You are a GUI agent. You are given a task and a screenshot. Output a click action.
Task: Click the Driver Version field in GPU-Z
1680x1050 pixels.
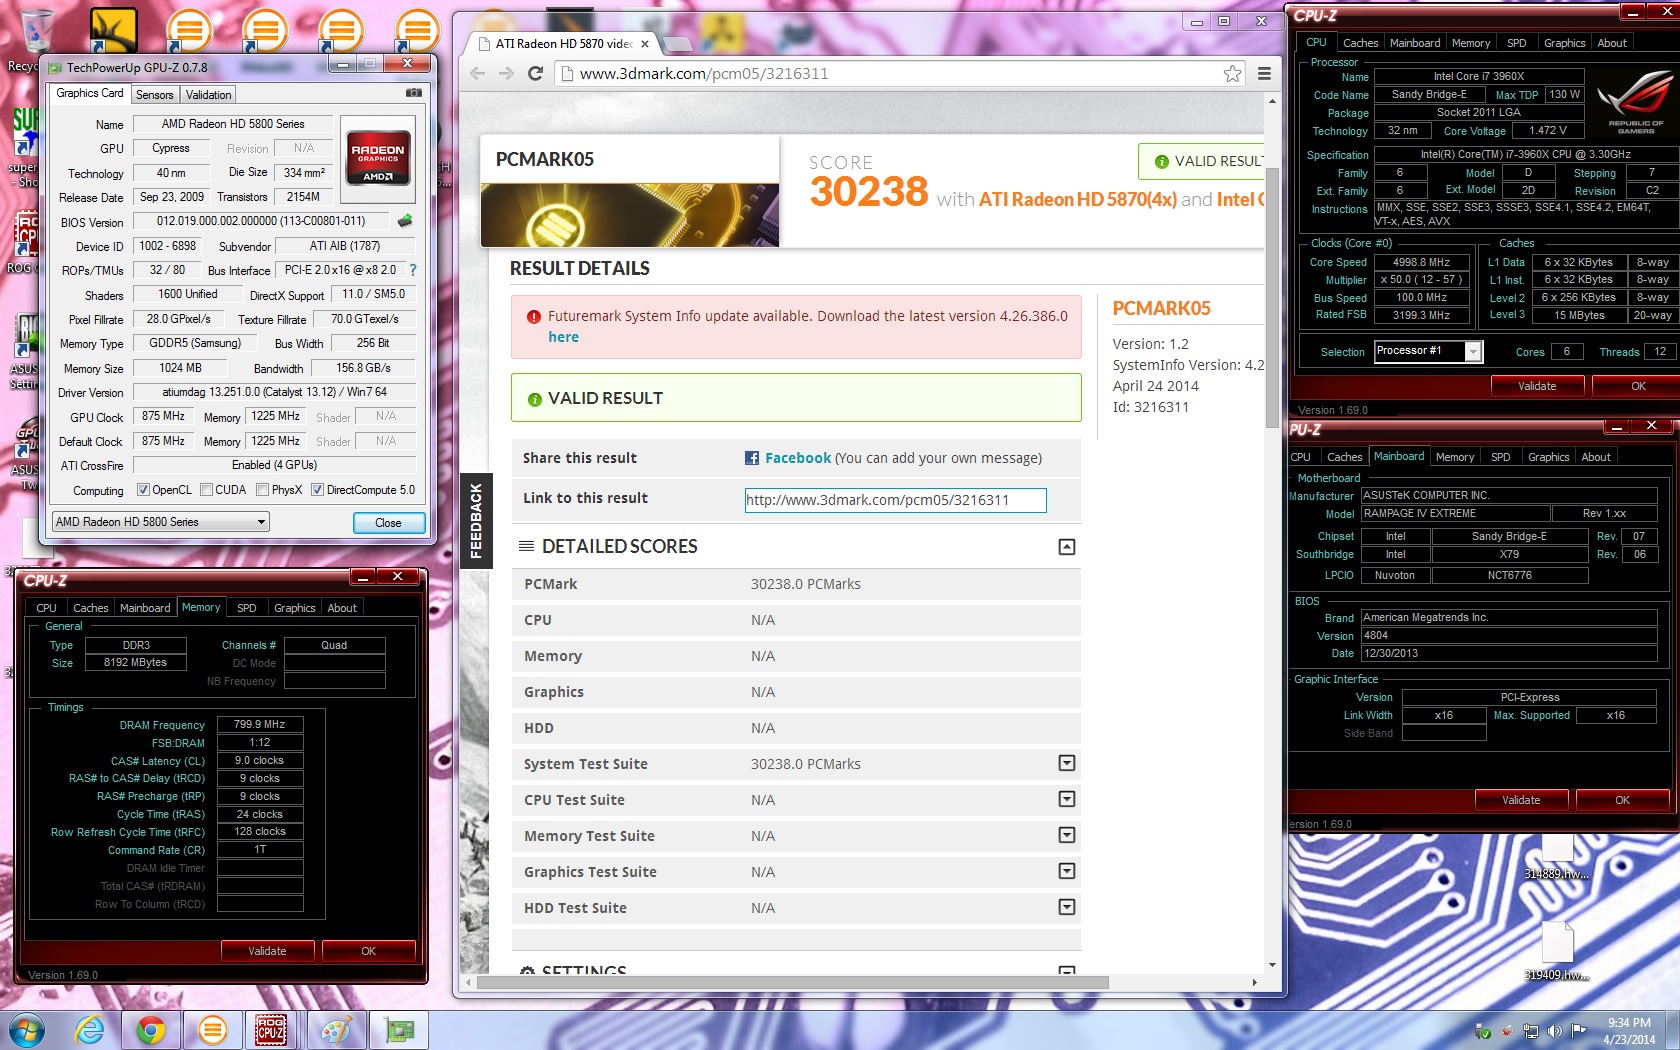tap(275, 392)
